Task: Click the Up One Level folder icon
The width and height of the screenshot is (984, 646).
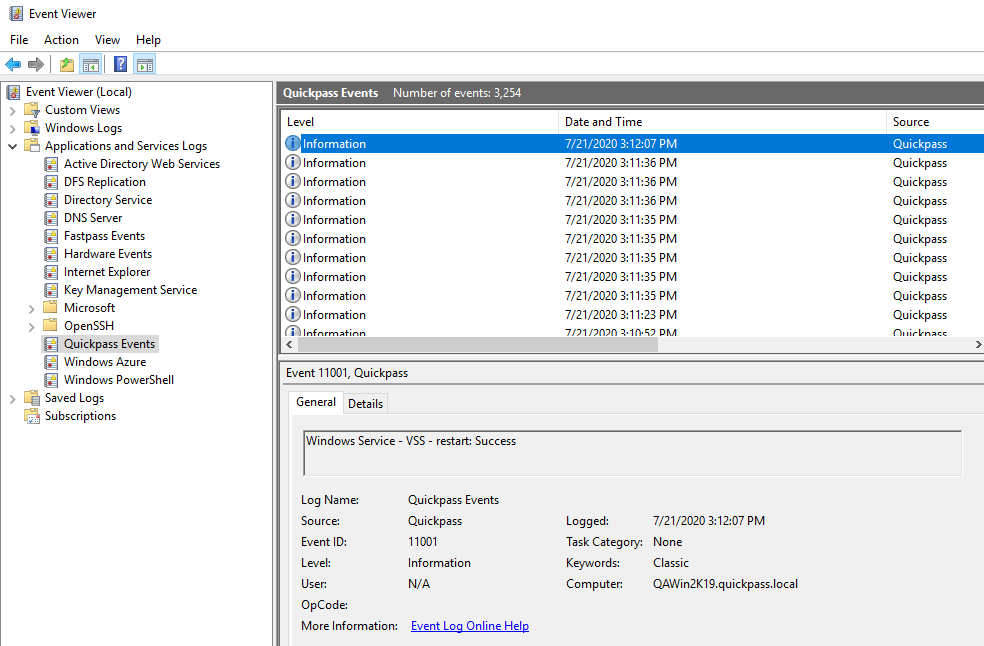Action: pyautogui.click(x=67, y=64)
